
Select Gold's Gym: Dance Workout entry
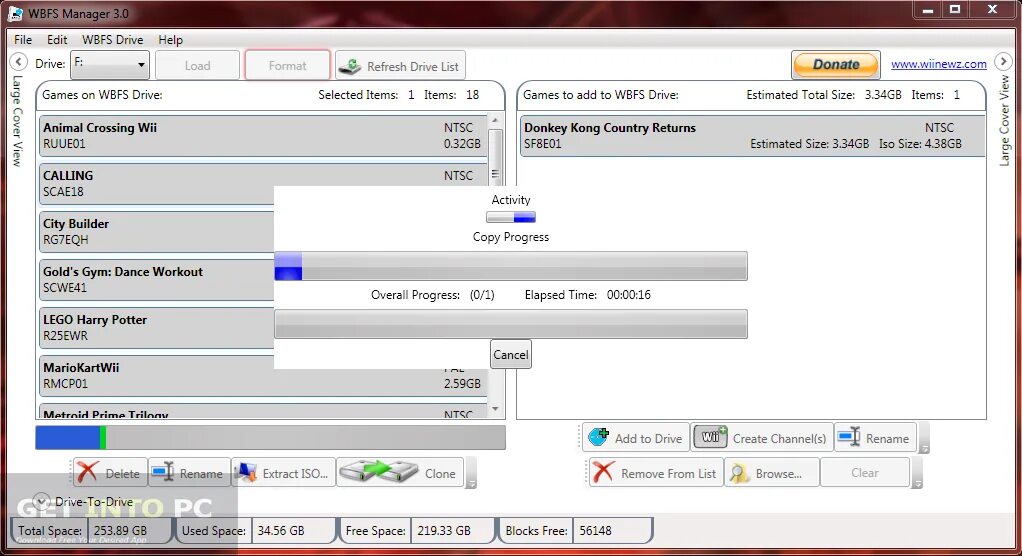coord(156,280)
